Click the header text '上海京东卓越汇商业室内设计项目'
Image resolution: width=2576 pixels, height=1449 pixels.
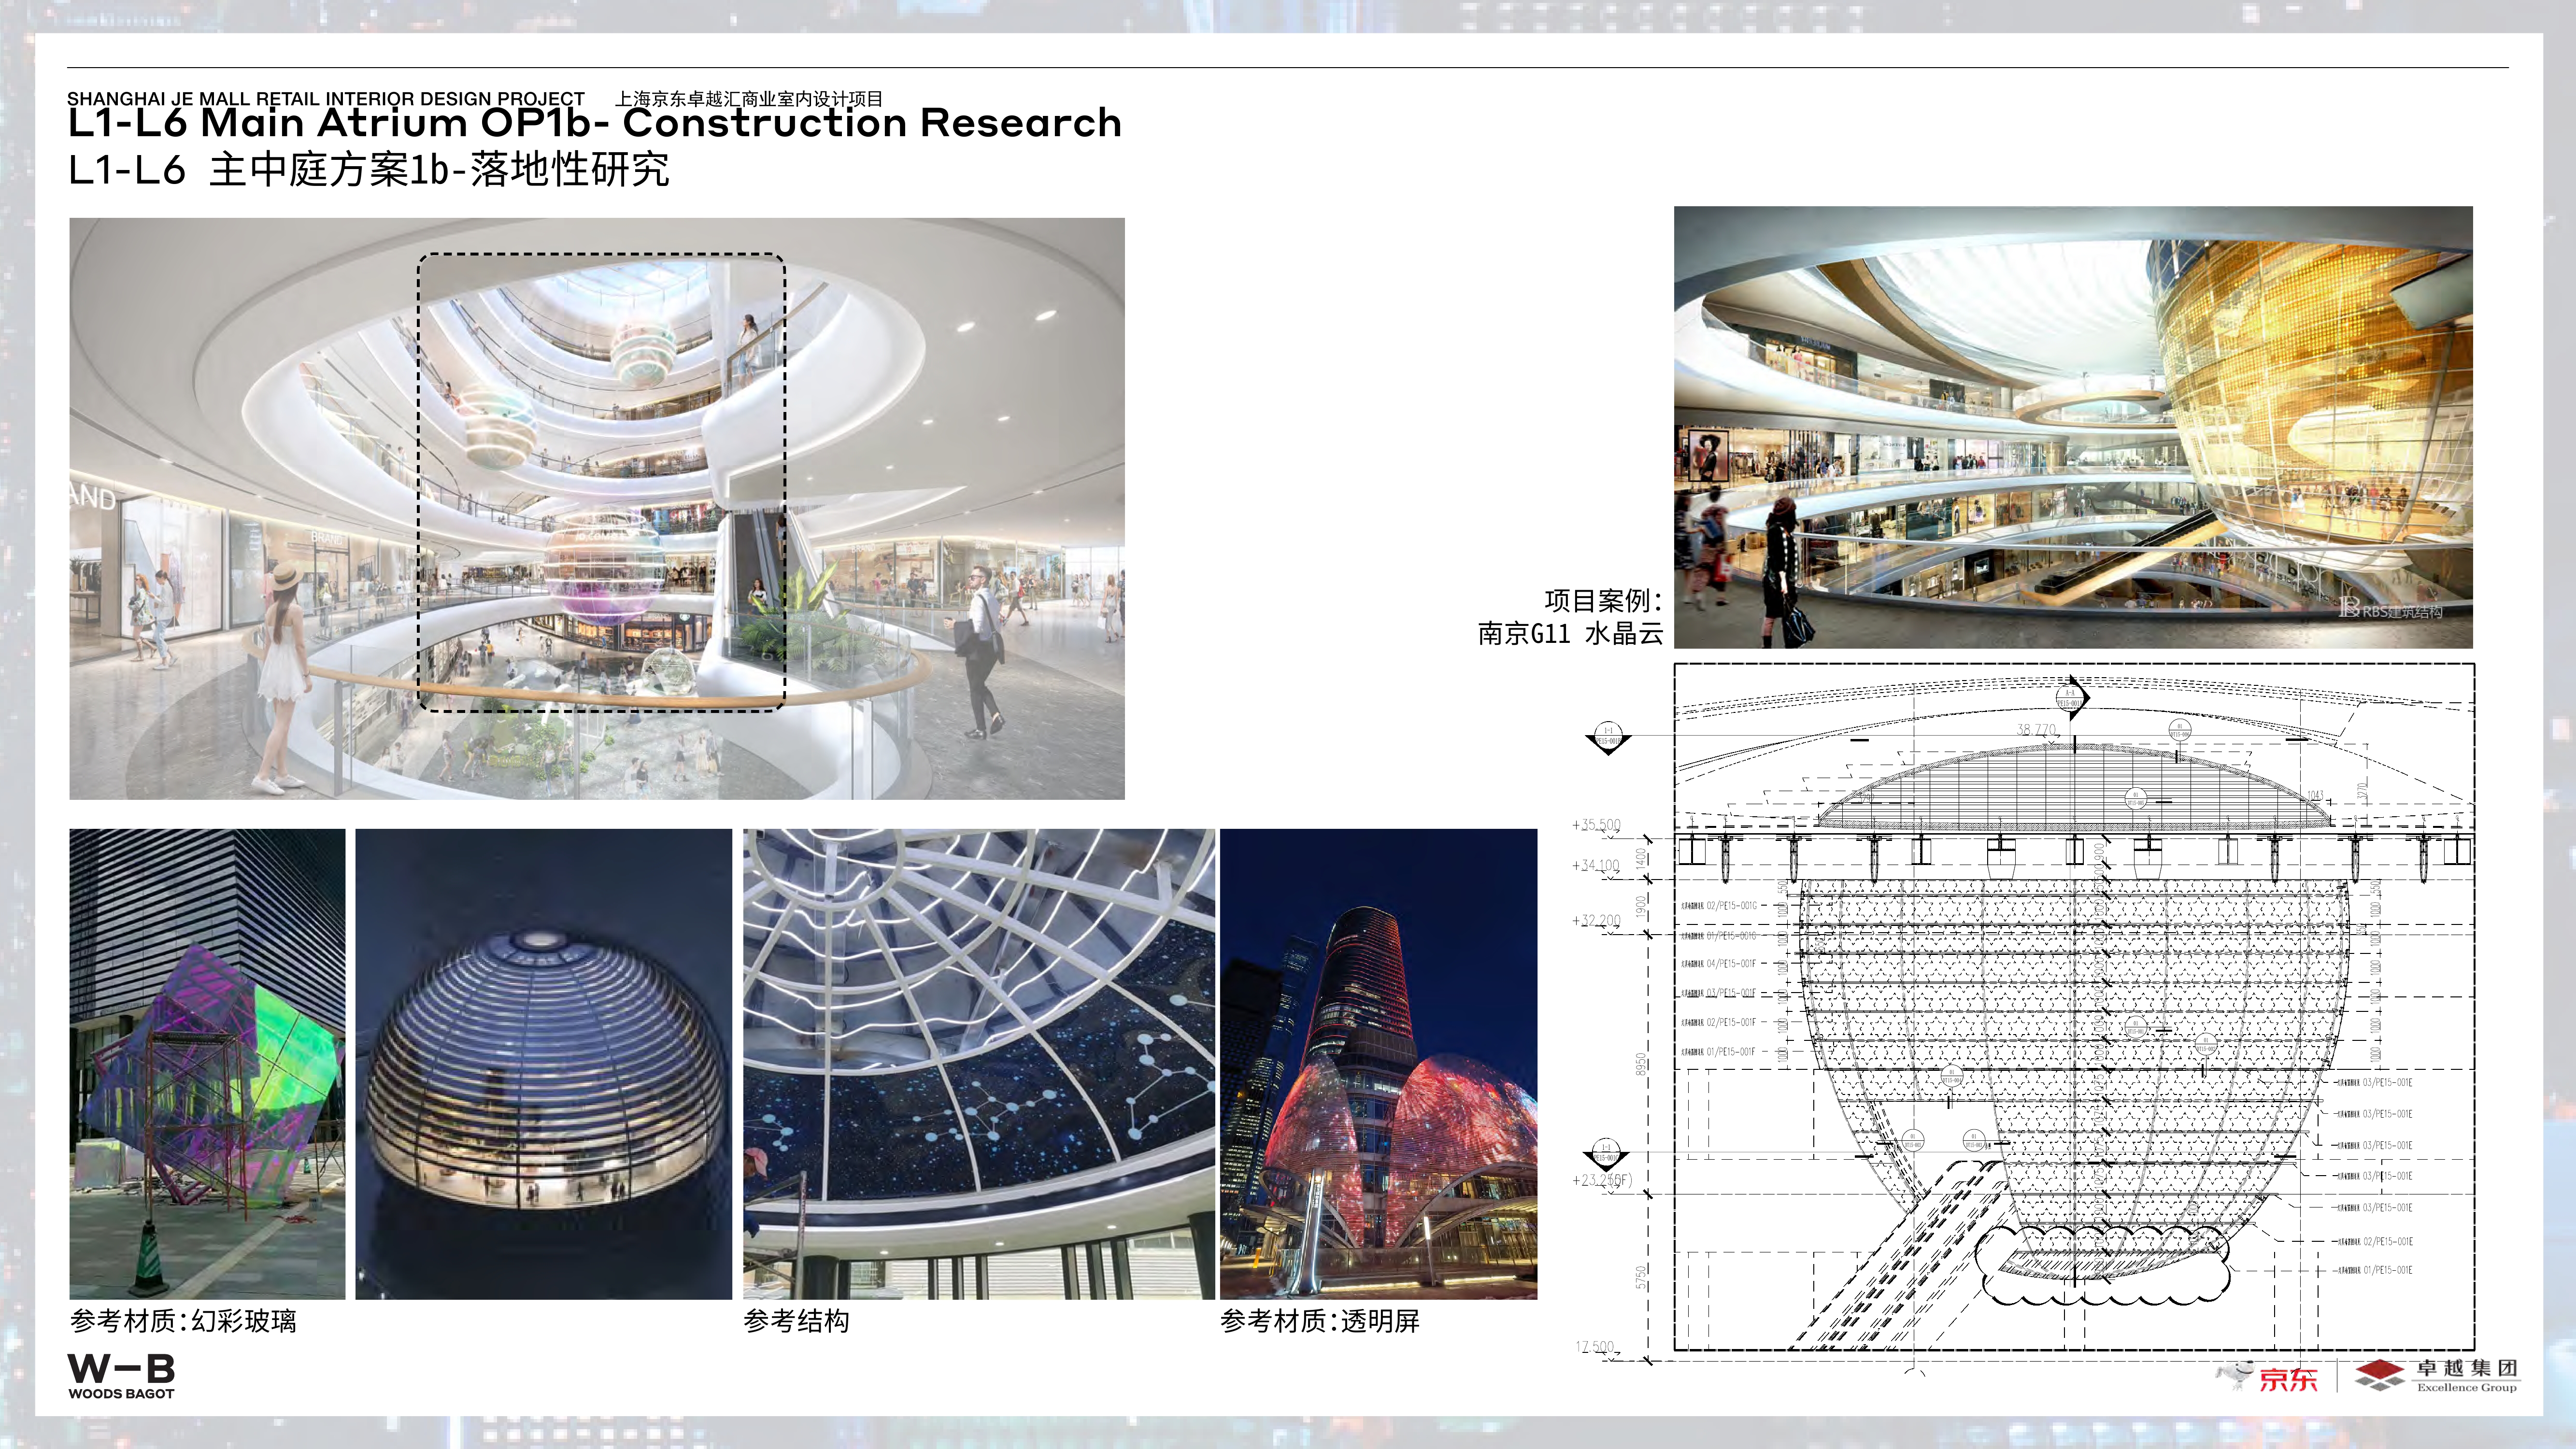tap(749, 98)
